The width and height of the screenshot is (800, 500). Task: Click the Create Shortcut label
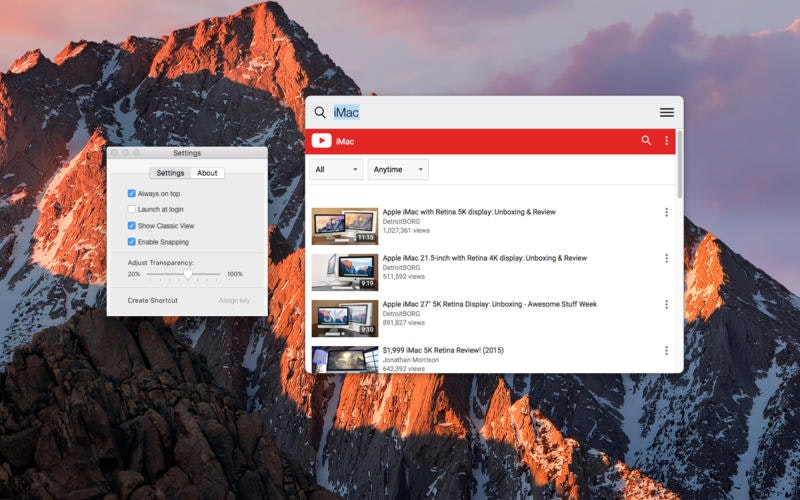point(153,301)
